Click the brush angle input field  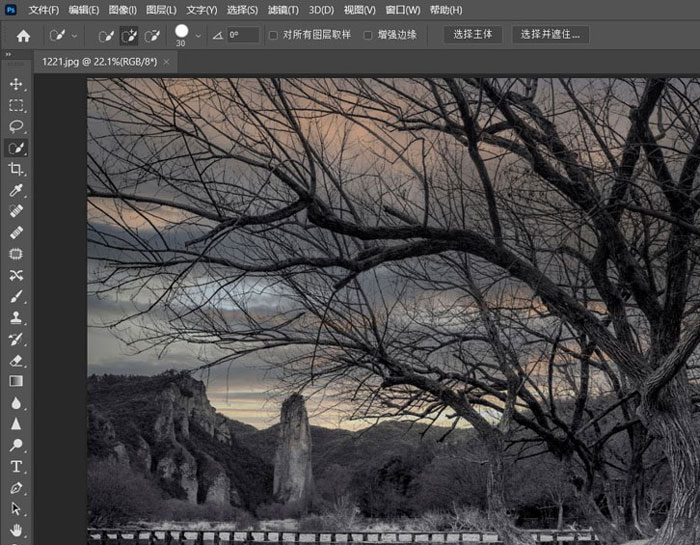[242, 35]
